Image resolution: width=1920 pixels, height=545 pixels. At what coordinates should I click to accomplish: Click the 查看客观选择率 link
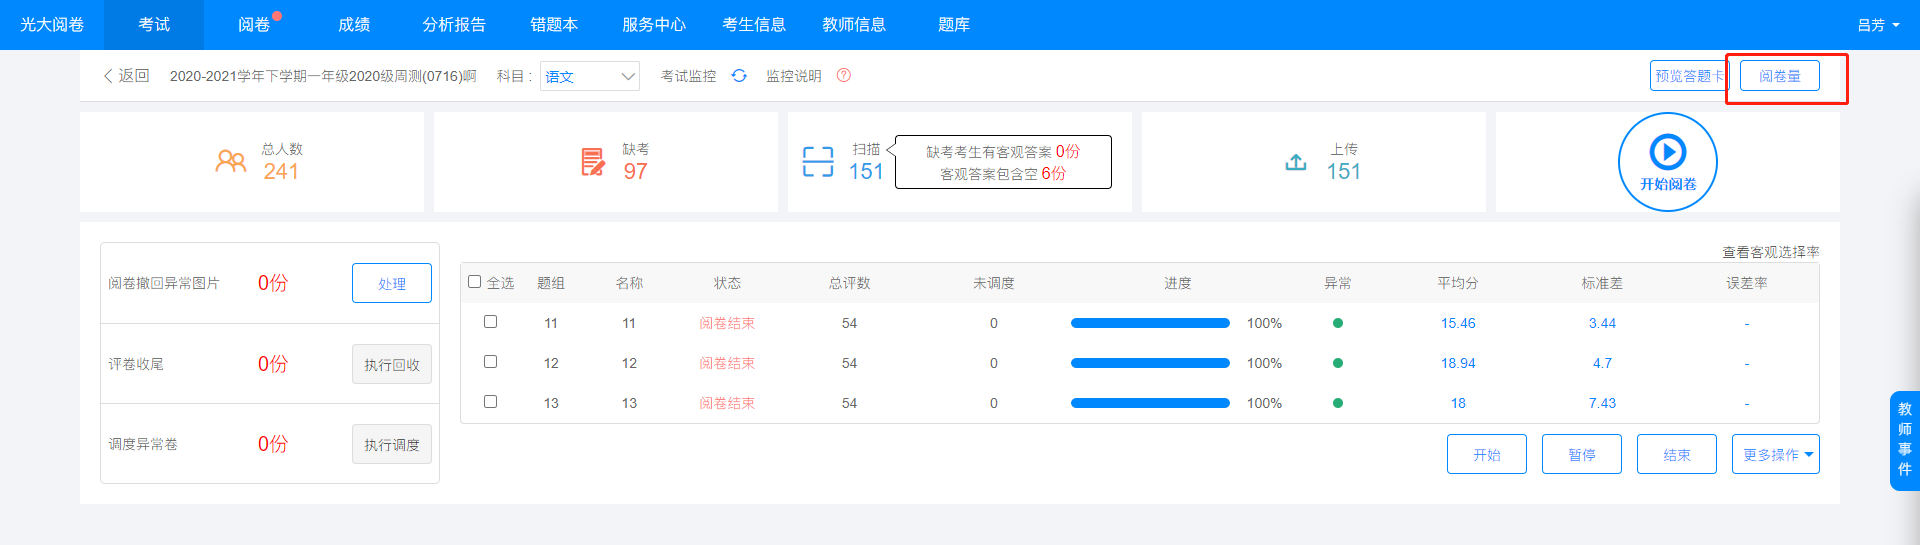[1770, 252]
